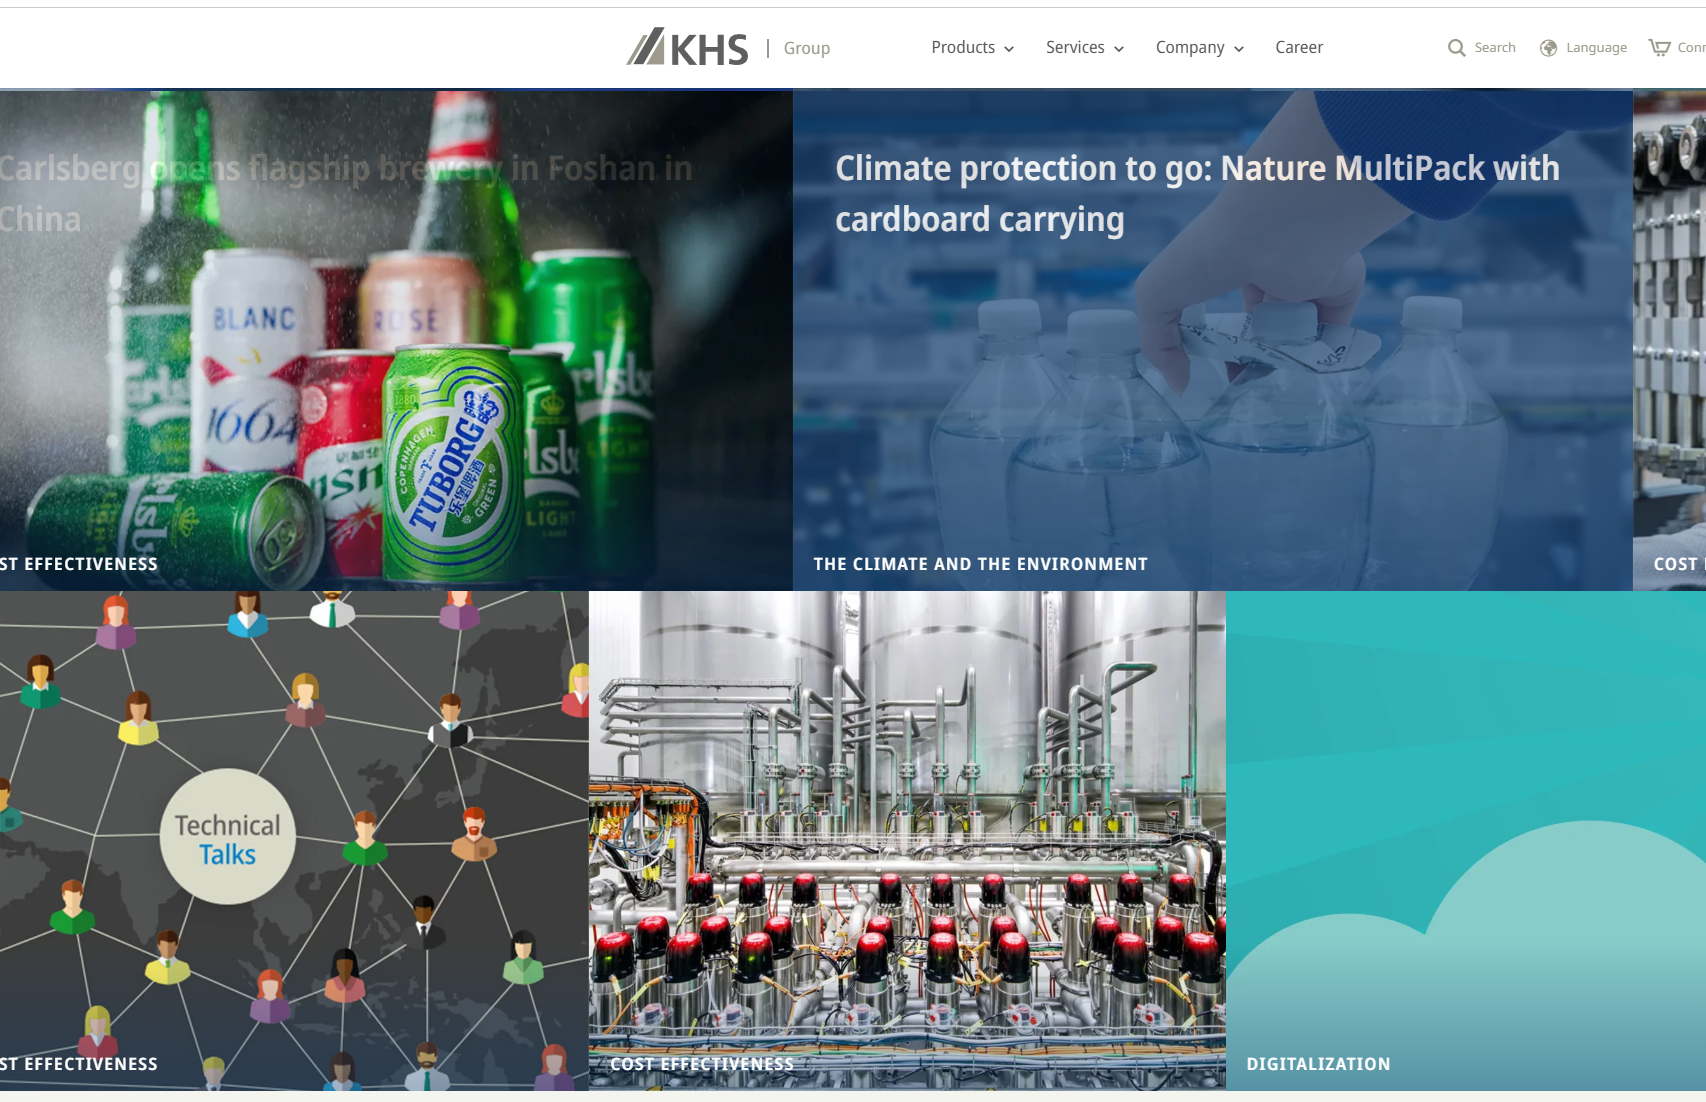Click the shopping cart icon

1659,48
